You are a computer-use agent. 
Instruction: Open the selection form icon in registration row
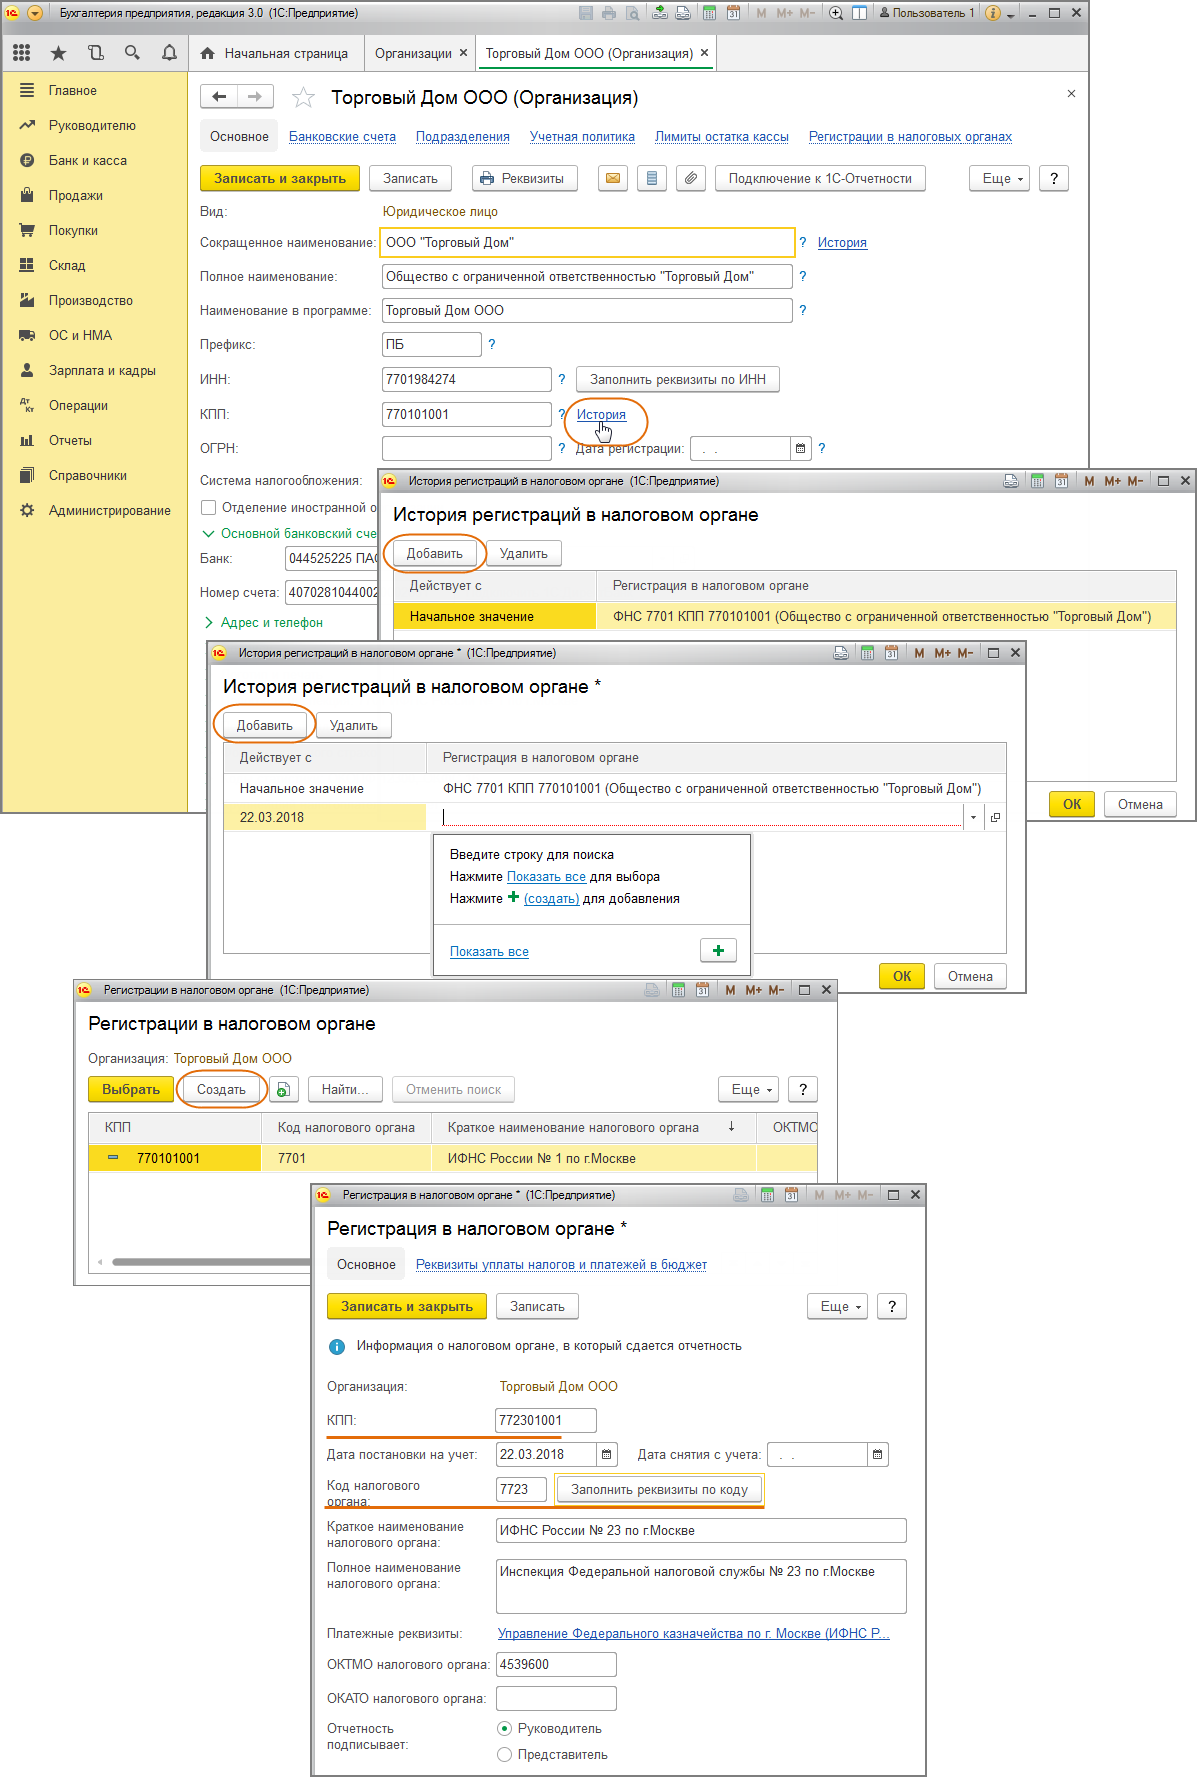point(995,818)
